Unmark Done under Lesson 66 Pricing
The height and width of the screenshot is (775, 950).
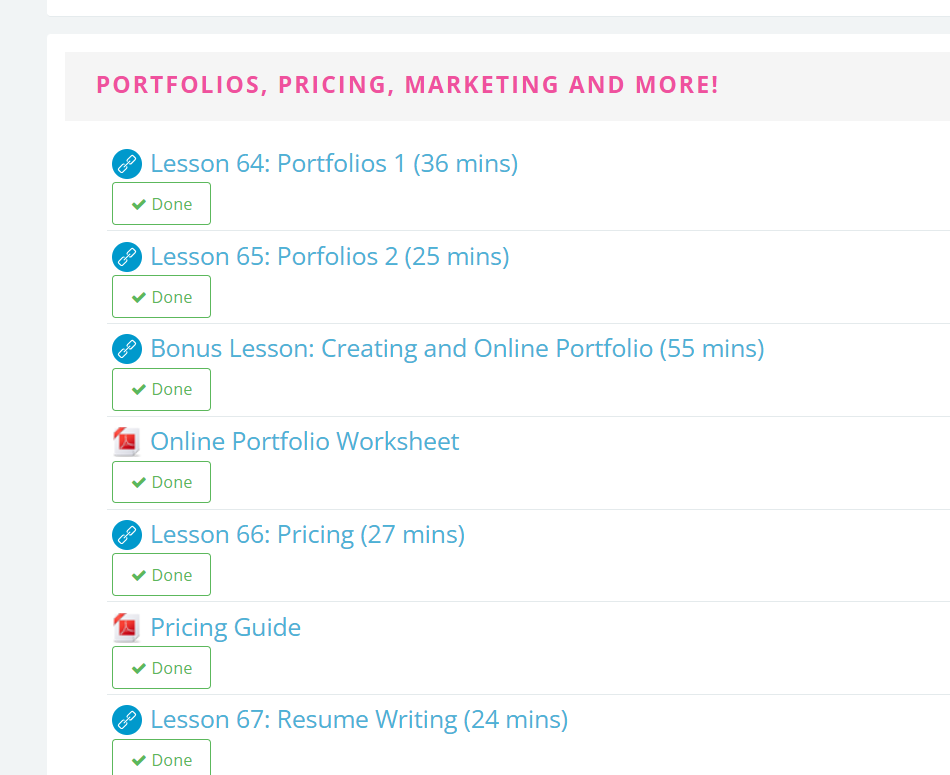161,574
